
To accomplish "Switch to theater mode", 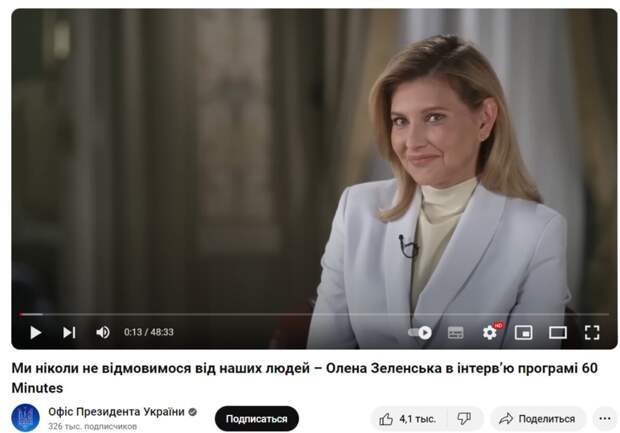I will tap(558, 333).
